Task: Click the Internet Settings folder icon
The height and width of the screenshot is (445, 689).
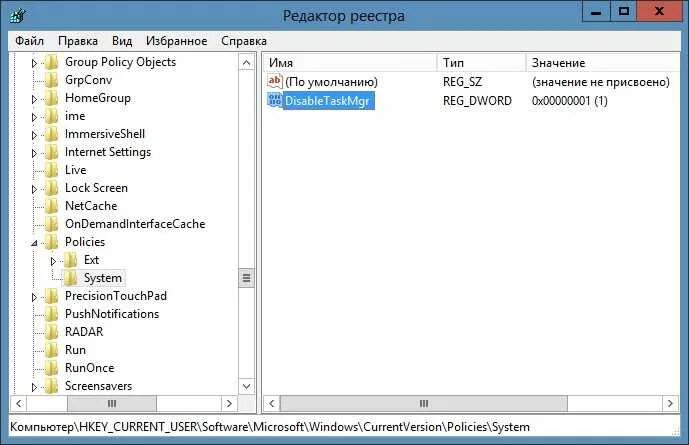Action: click(x=52, y=152)
